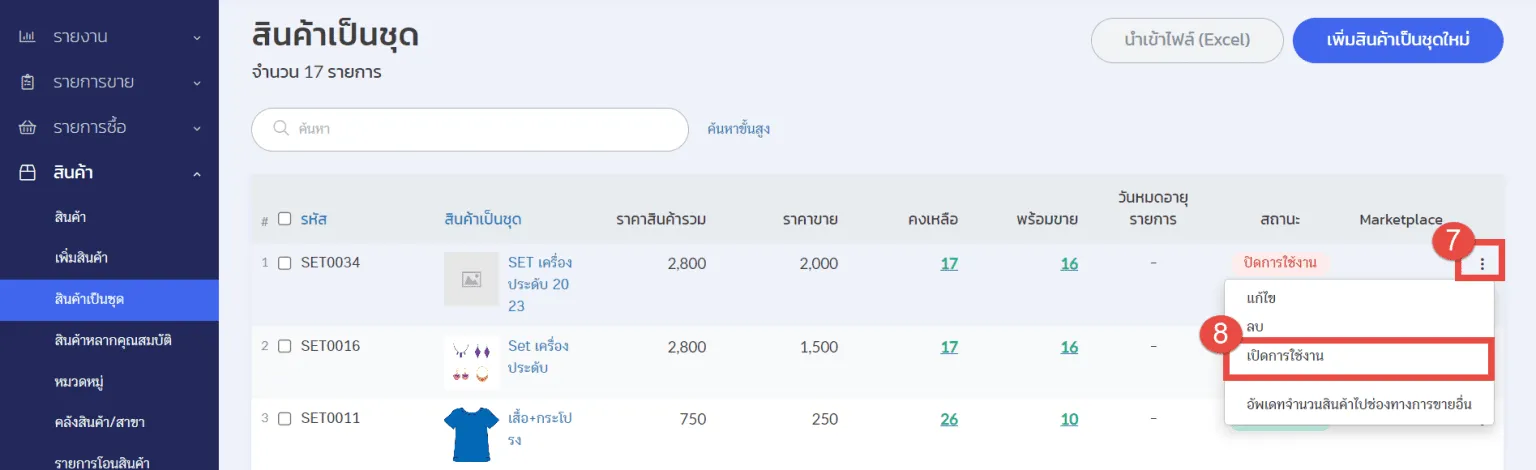Expand the รายการขาย sidebar section

click(x=197, y=82)
